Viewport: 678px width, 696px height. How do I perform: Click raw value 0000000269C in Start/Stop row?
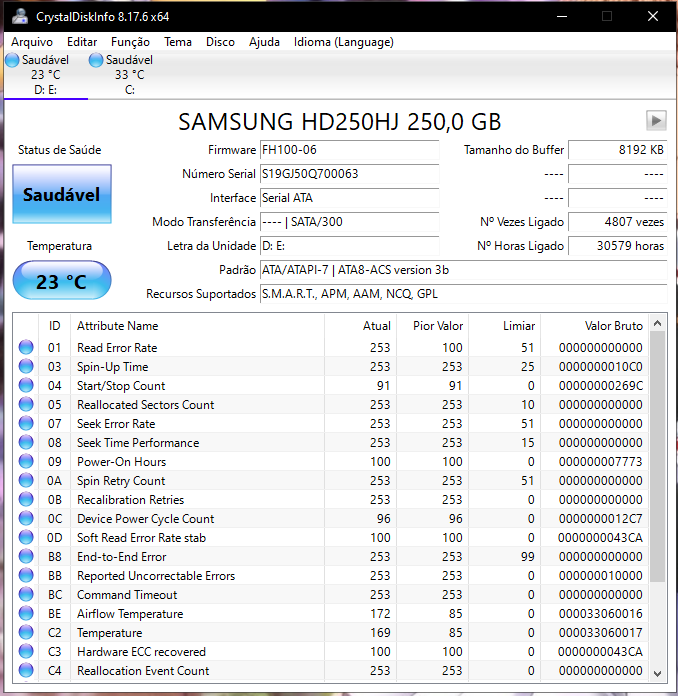(x=601, y=385)
